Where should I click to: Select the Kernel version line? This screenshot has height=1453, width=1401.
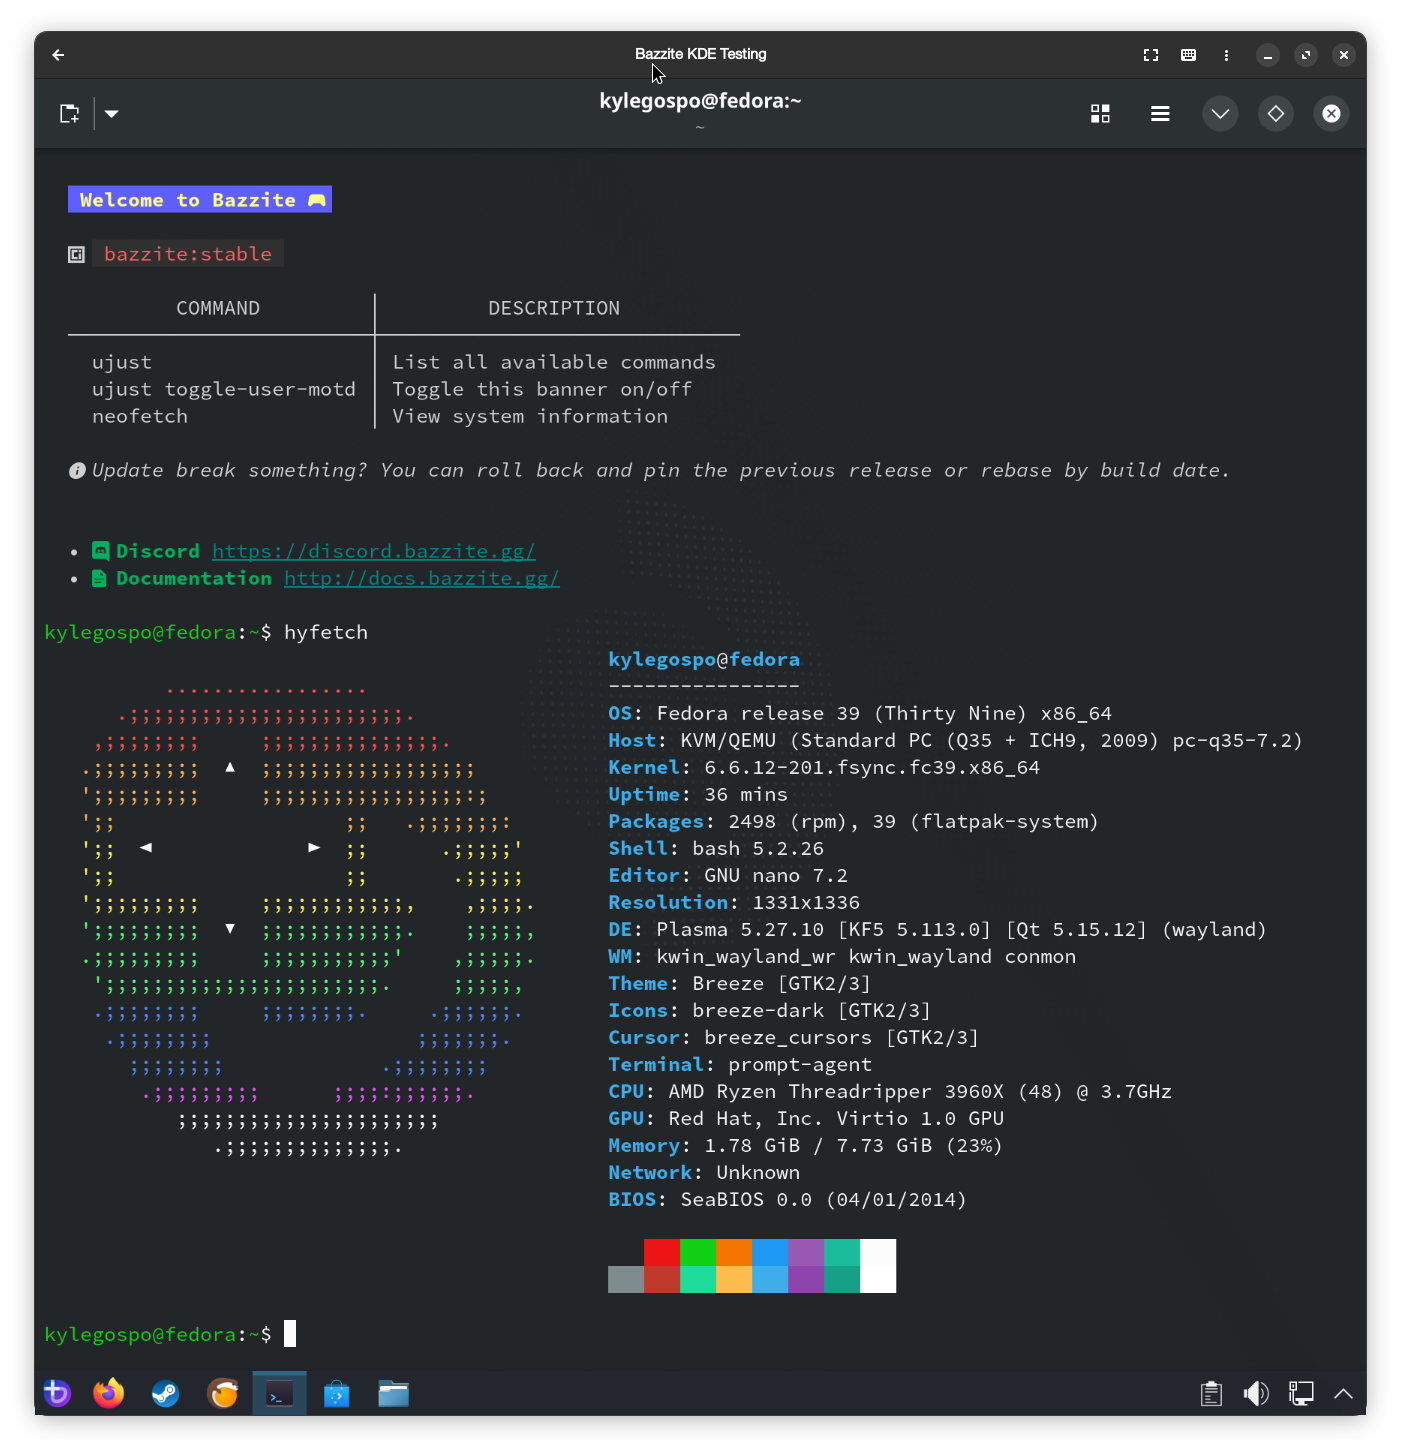click(824, 767)
